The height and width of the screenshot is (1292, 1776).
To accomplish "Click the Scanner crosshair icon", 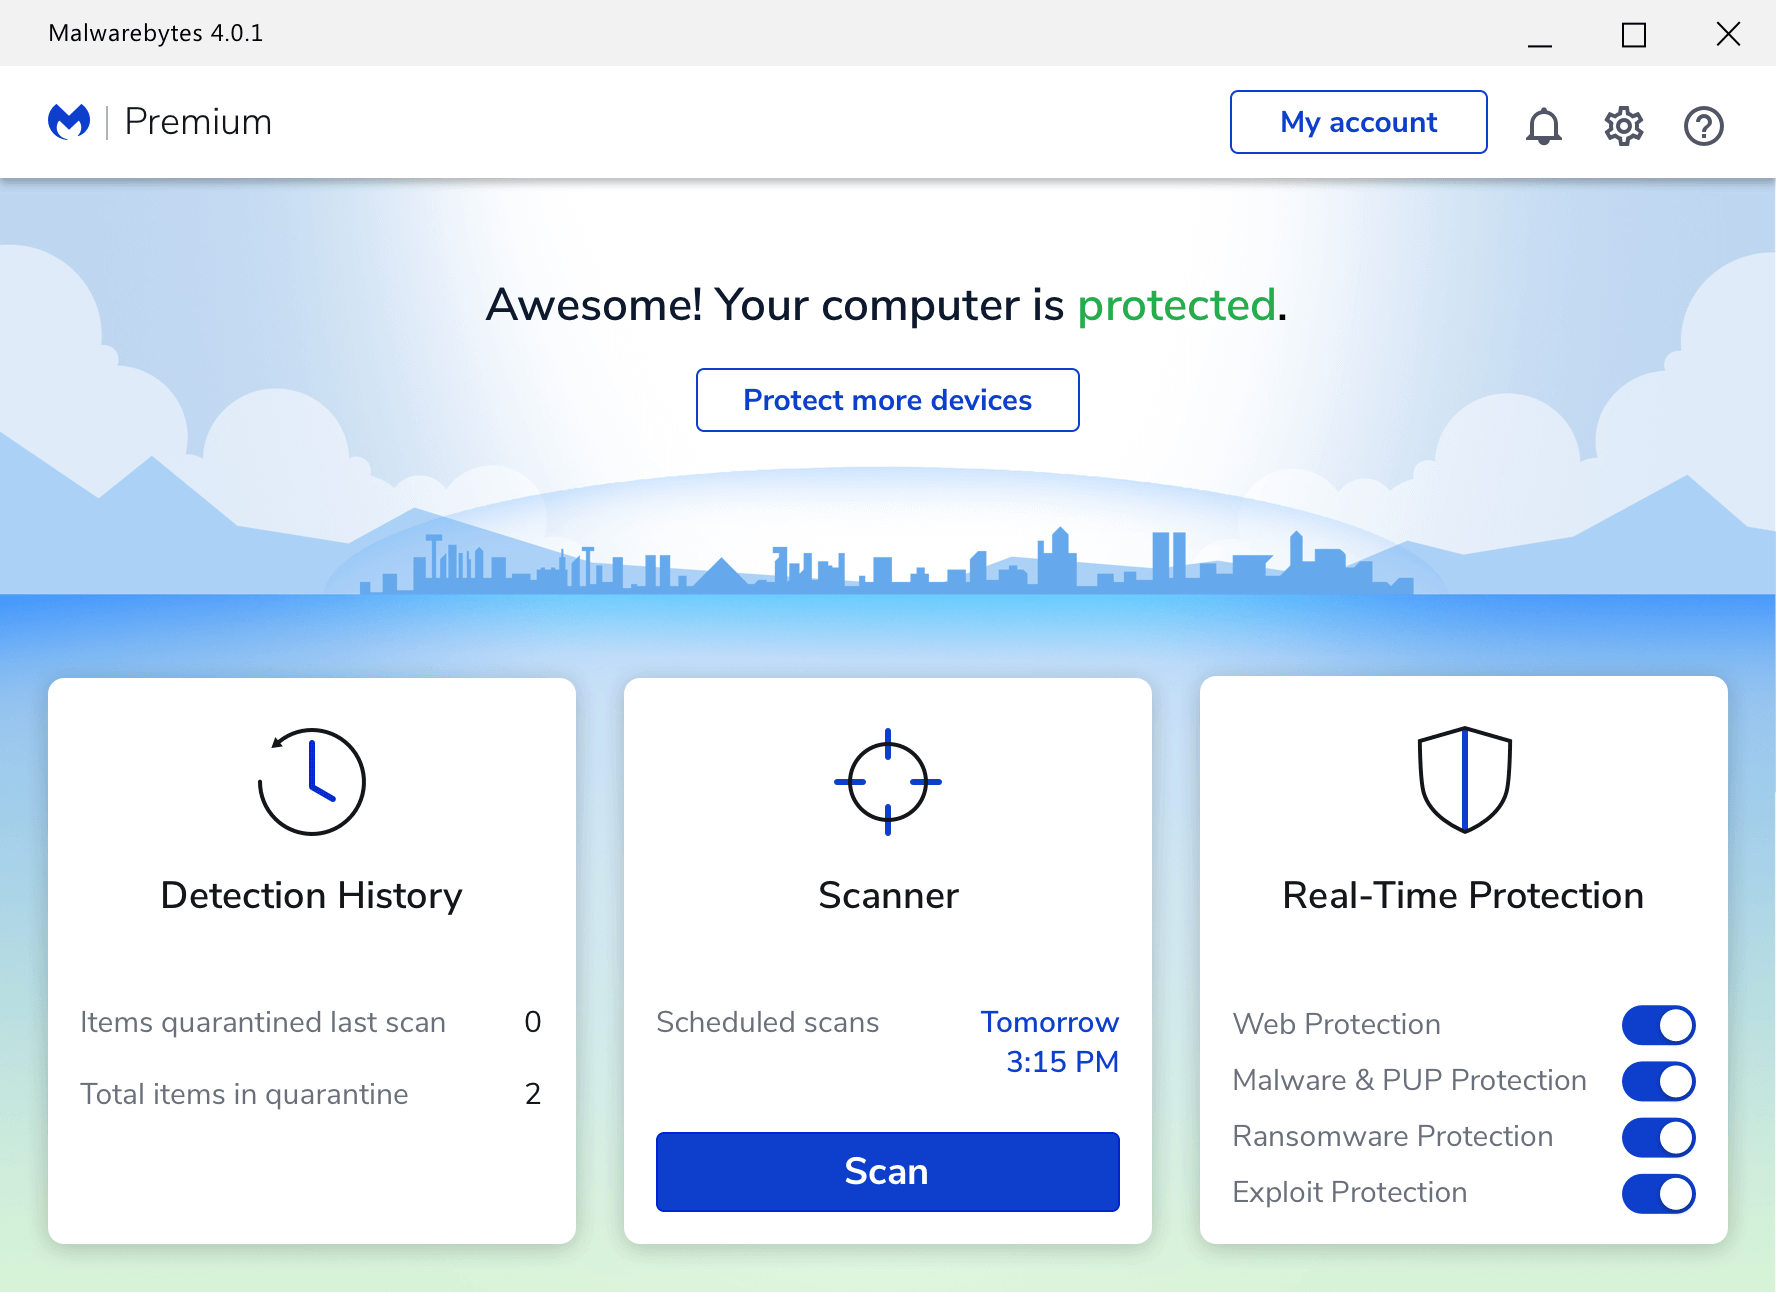I will coord(888,782).
